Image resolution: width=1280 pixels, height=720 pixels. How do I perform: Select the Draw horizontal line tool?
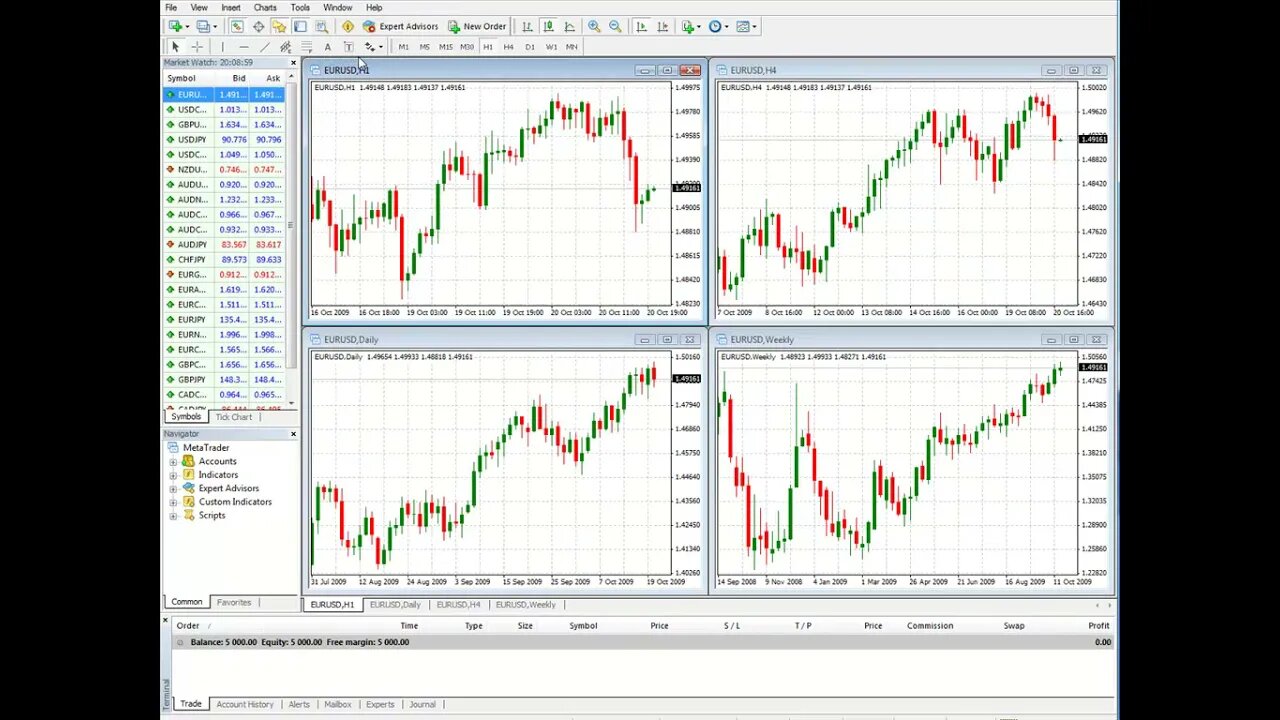pyautogui.click(x=244, y=47)
